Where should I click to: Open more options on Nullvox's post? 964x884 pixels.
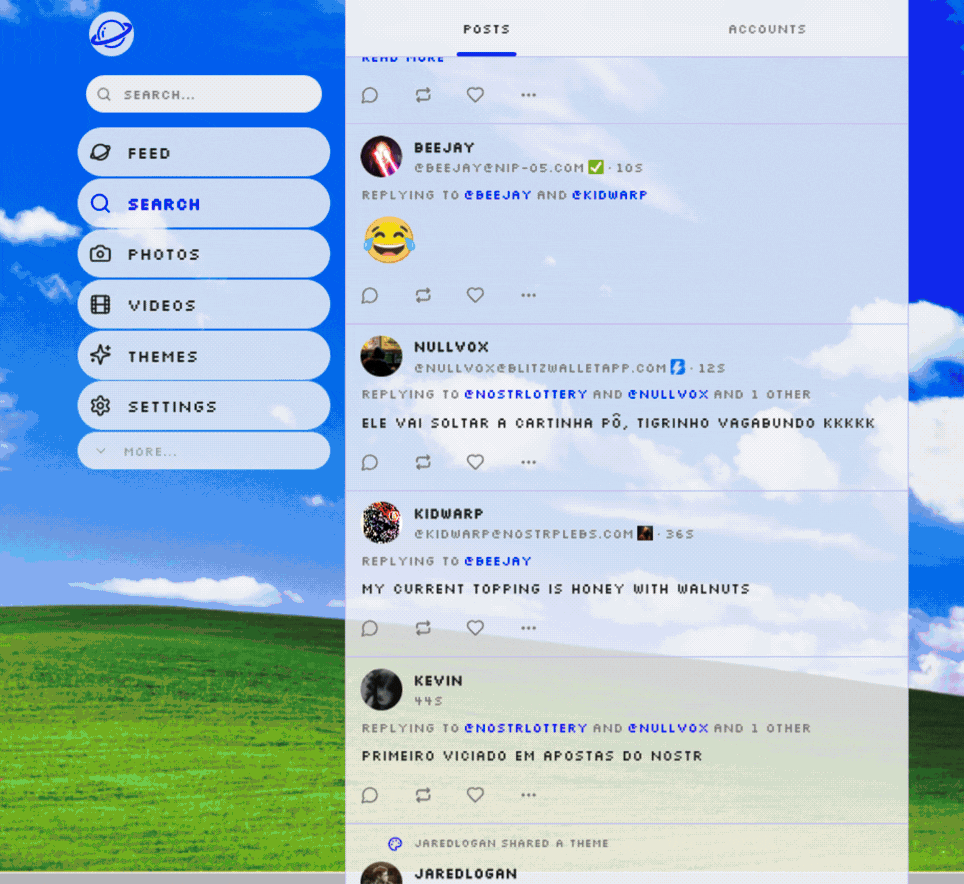pyautogui.click(x=528, y=462)
